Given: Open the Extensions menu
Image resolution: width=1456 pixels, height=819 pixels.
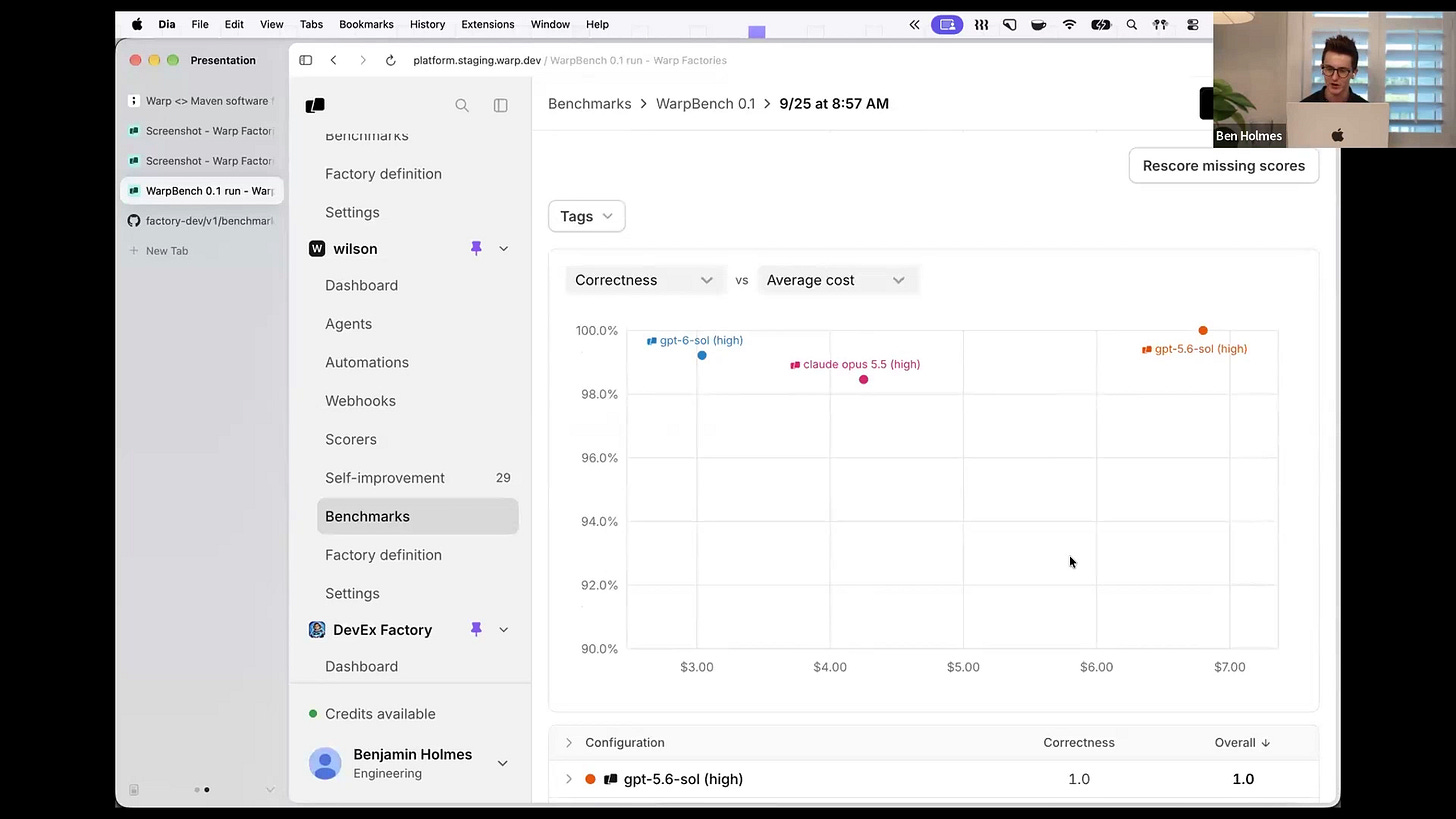Looking at the screenshot, I should pyautogui.click(x=488, y=24).
